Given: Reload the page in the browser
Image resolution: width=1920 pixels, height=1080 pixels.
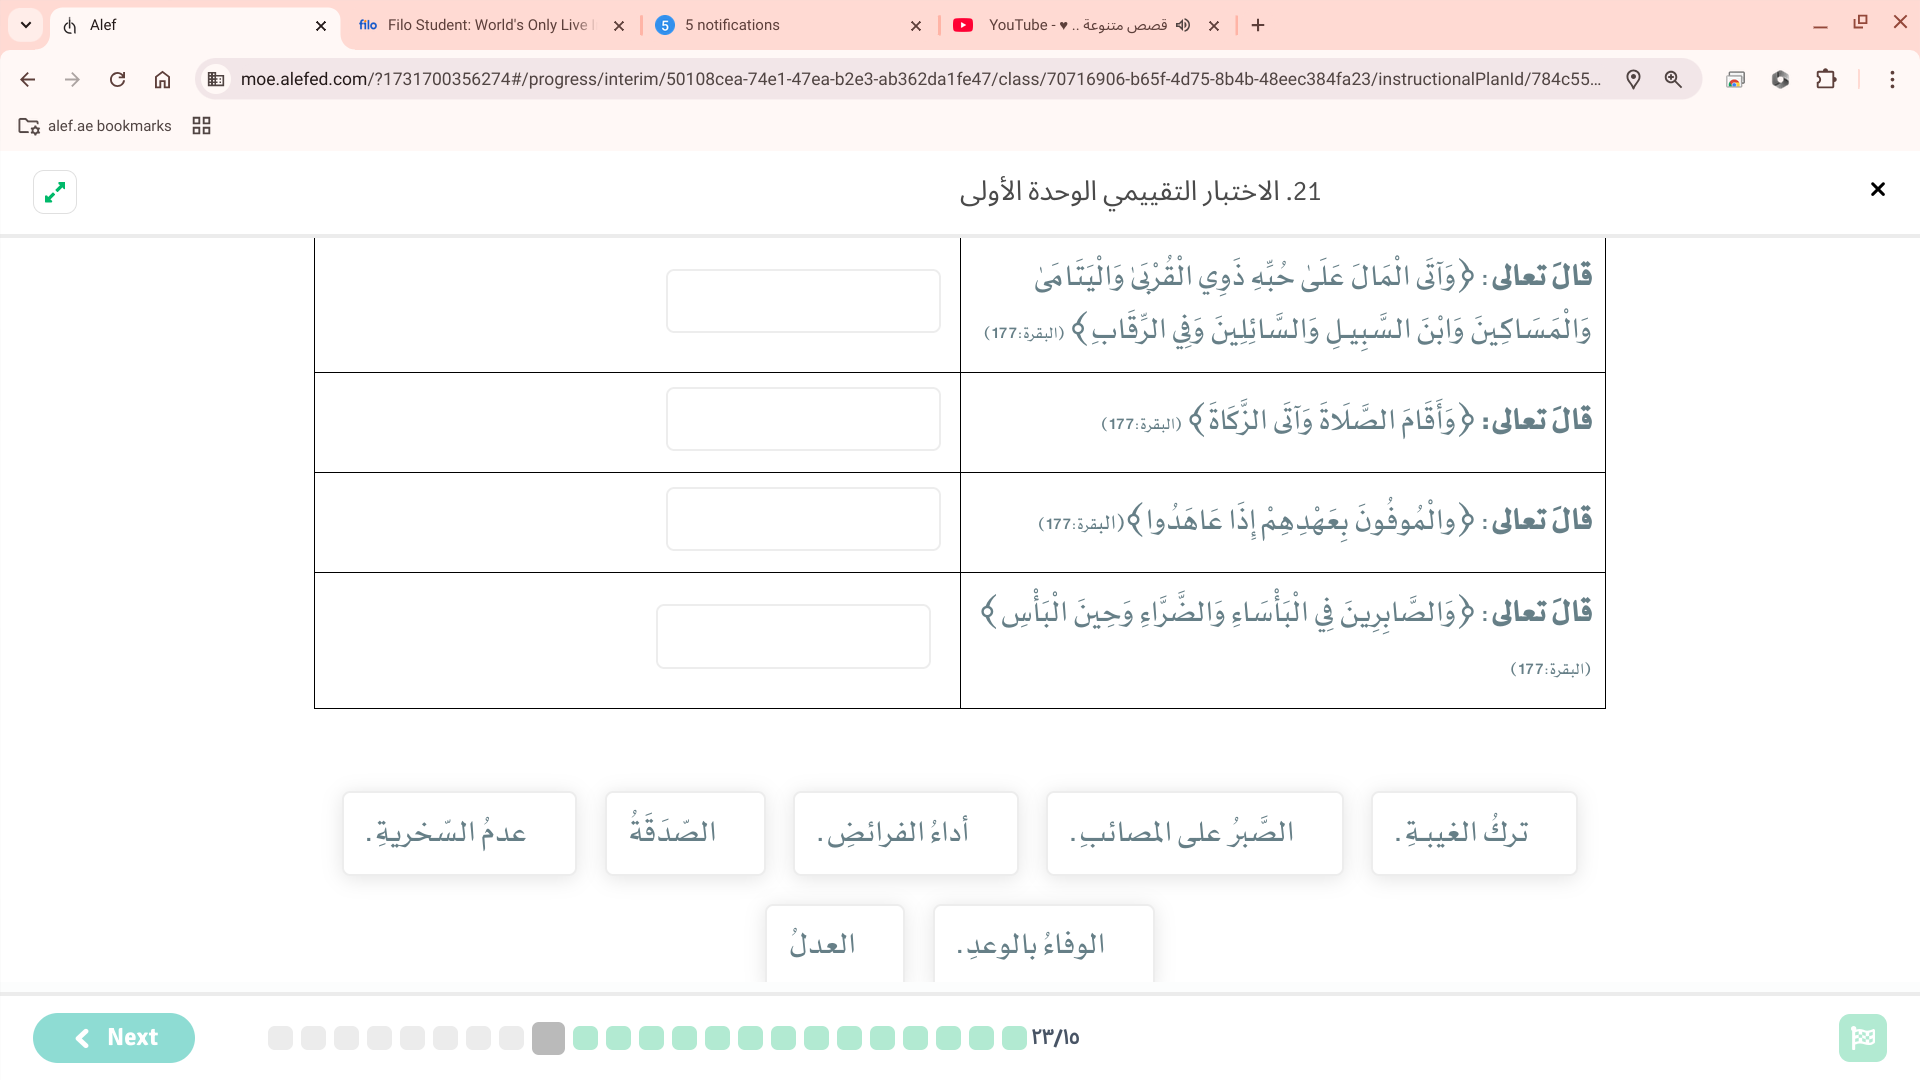Looking at the screenshot, I should coord(117,79).
